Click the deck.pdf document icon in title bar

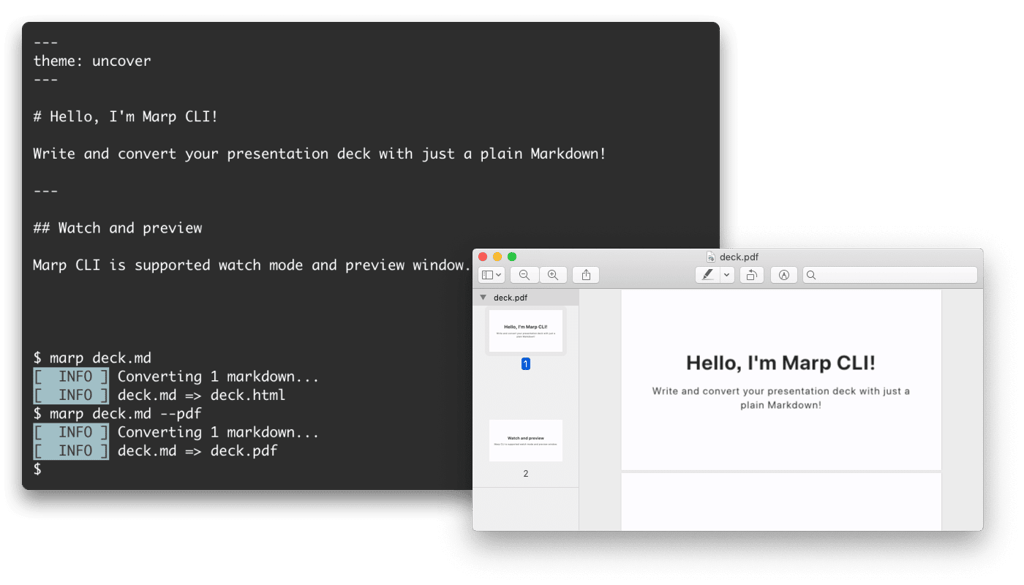710,257
